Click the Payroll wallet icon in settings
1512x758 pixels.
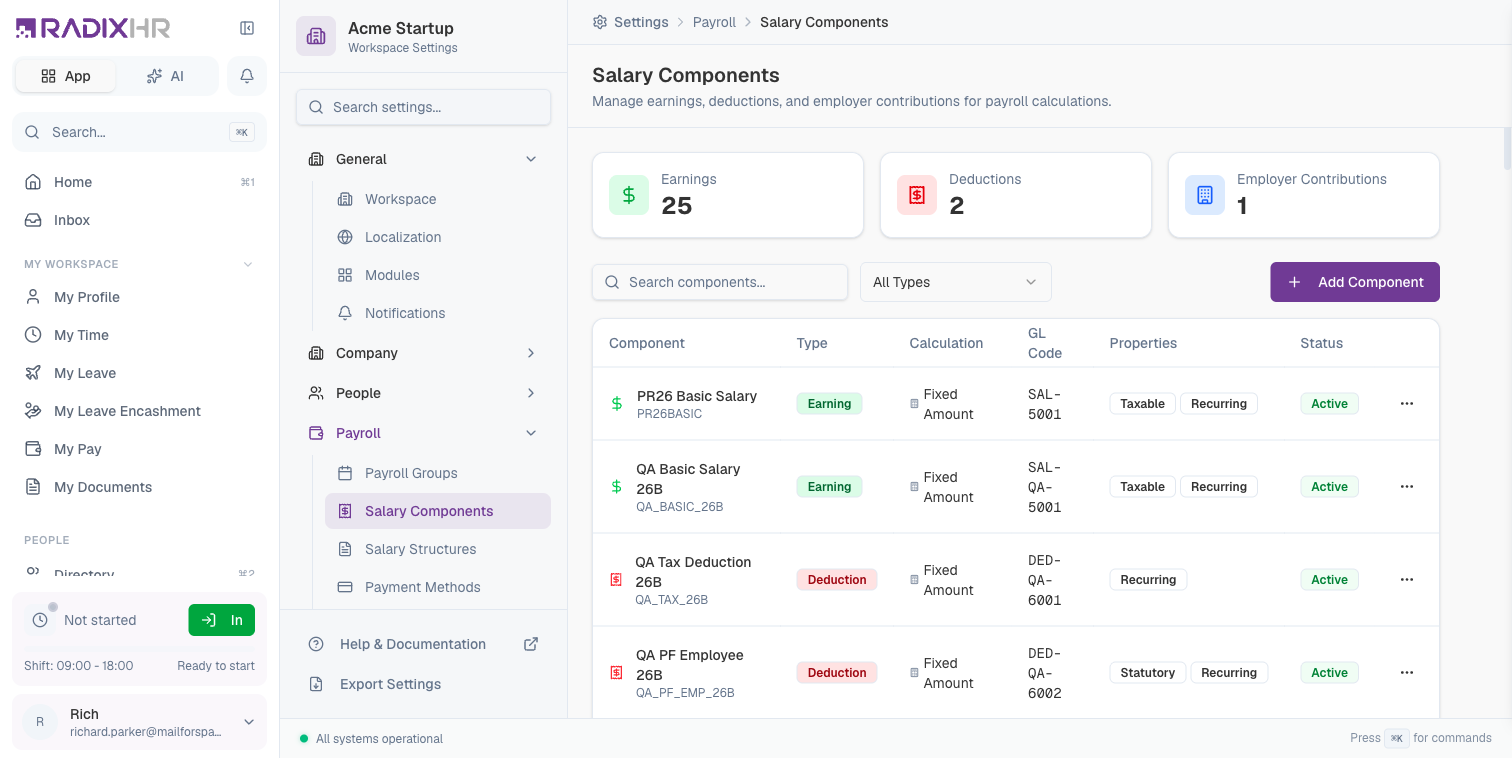tap(316, 433)
